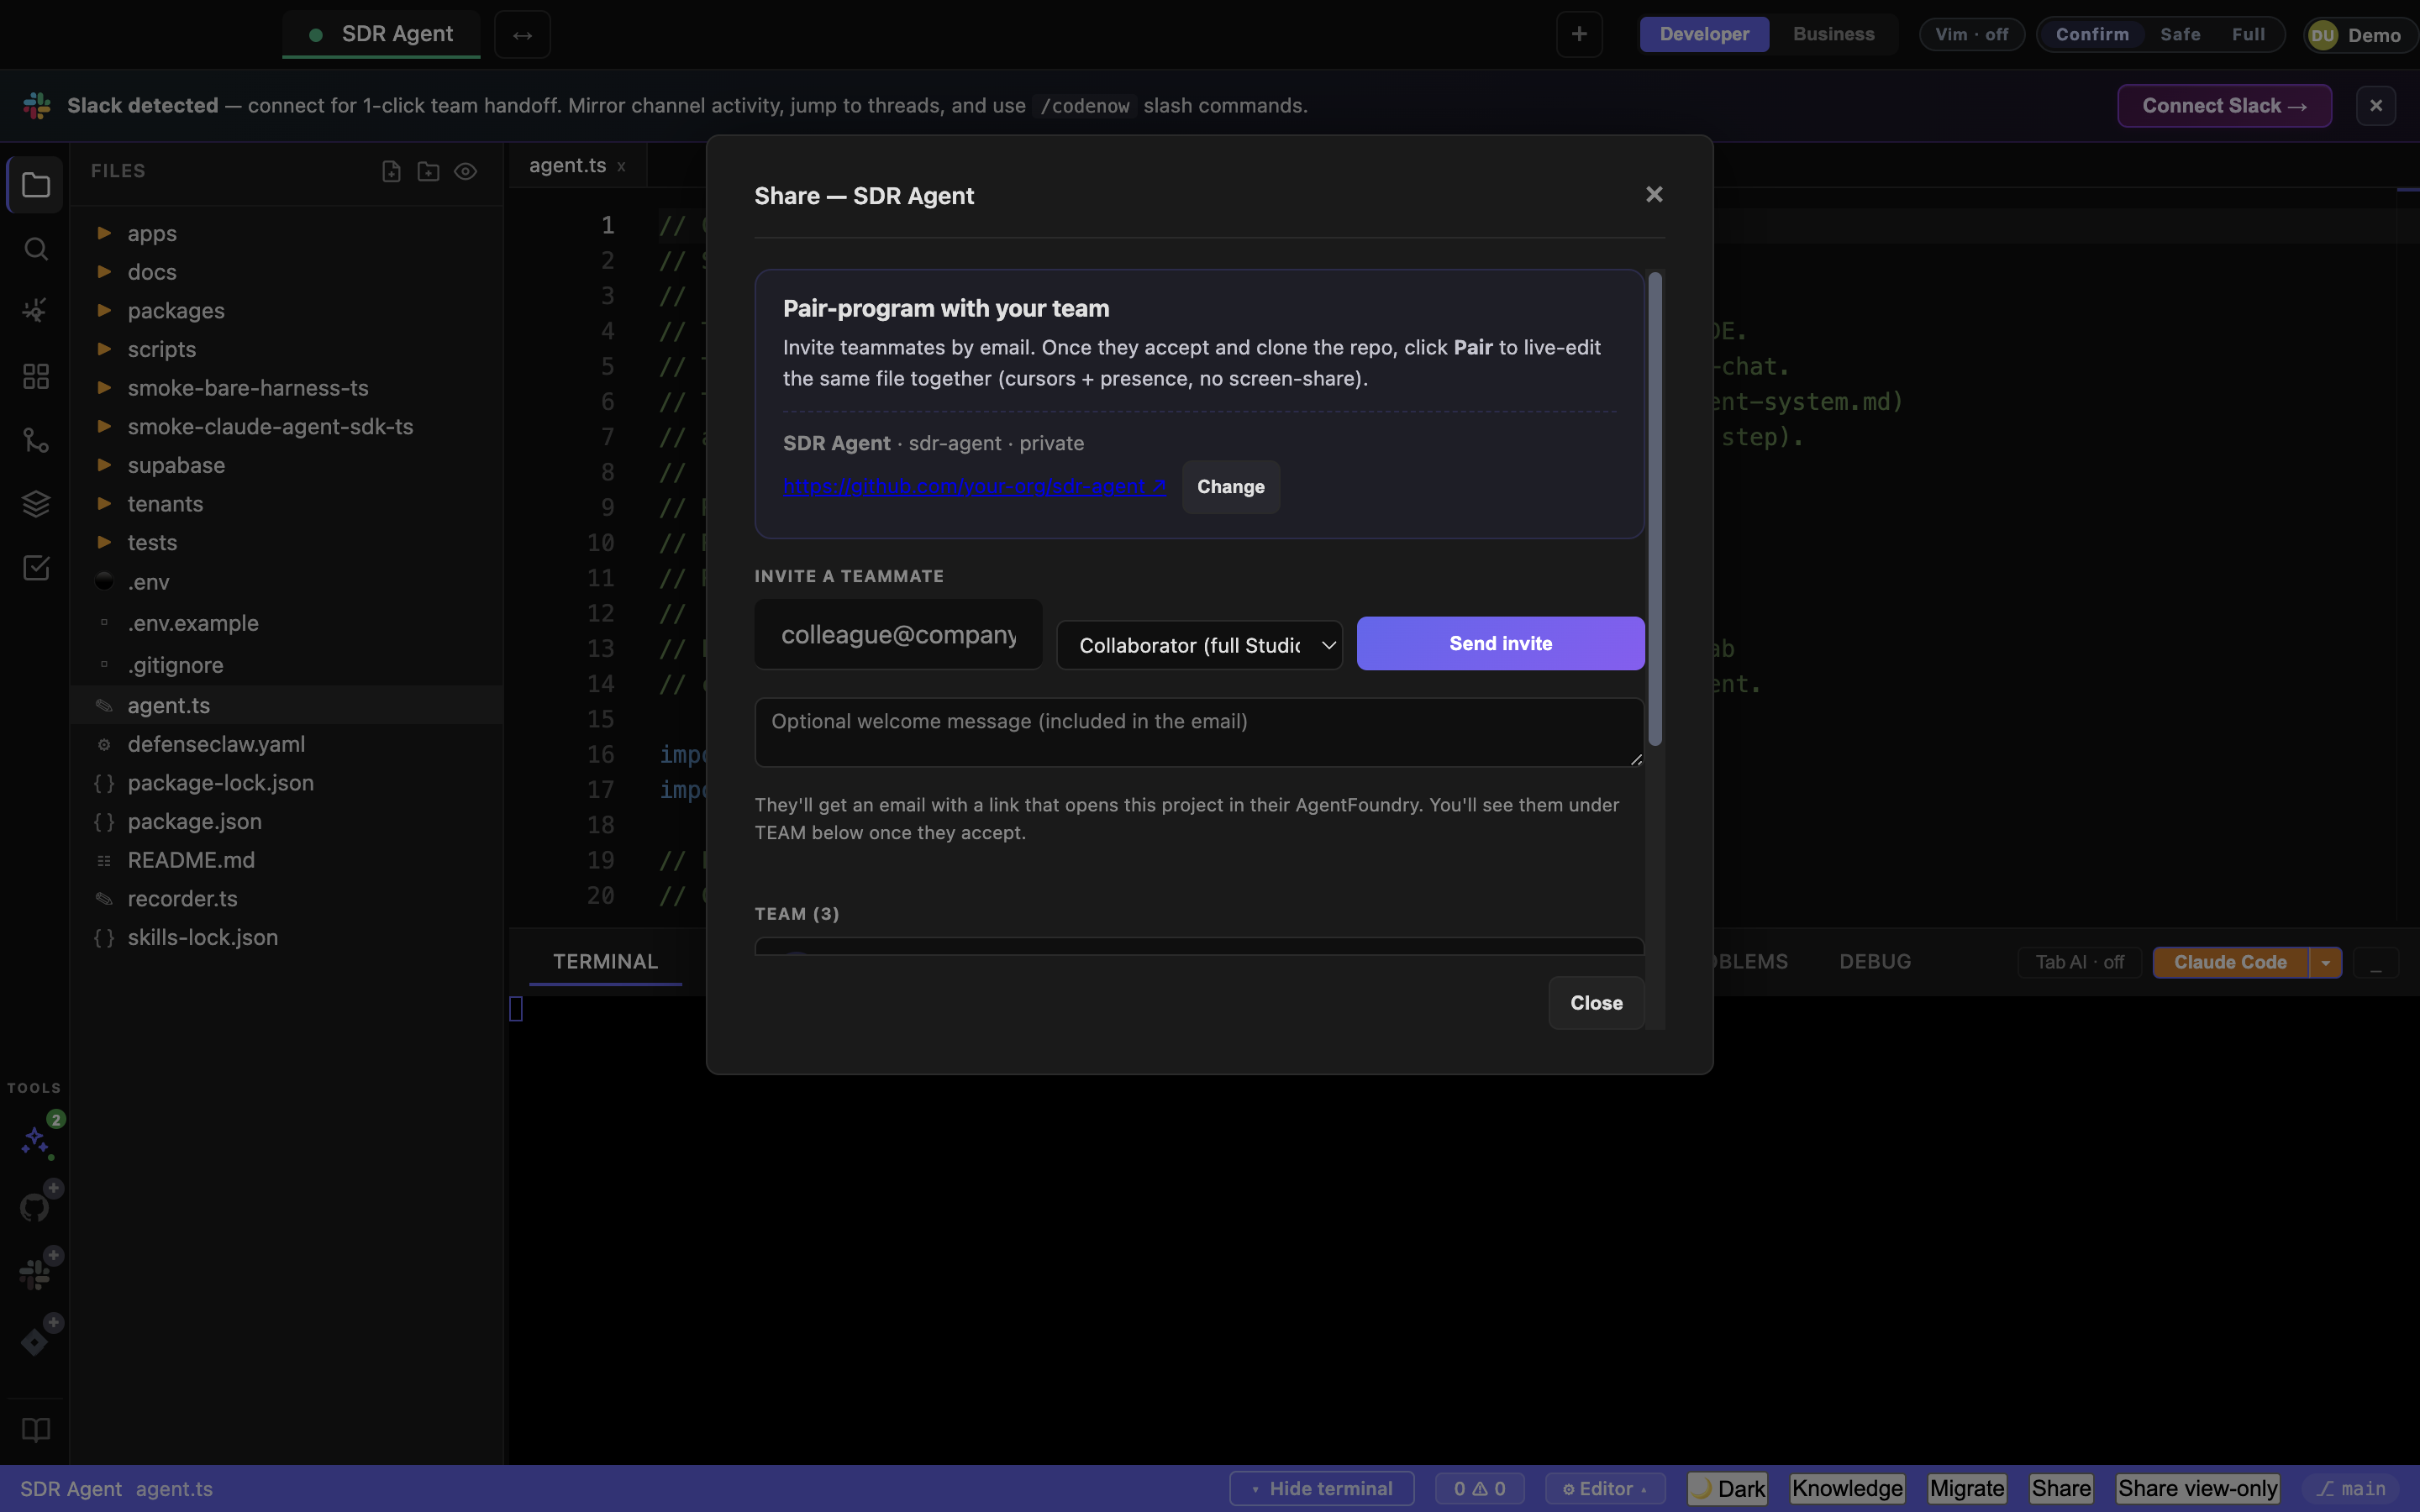Open the Search sidebar icon
Image resolution: width=2420 pixels, height=1512 pixels.
[35, 248]
